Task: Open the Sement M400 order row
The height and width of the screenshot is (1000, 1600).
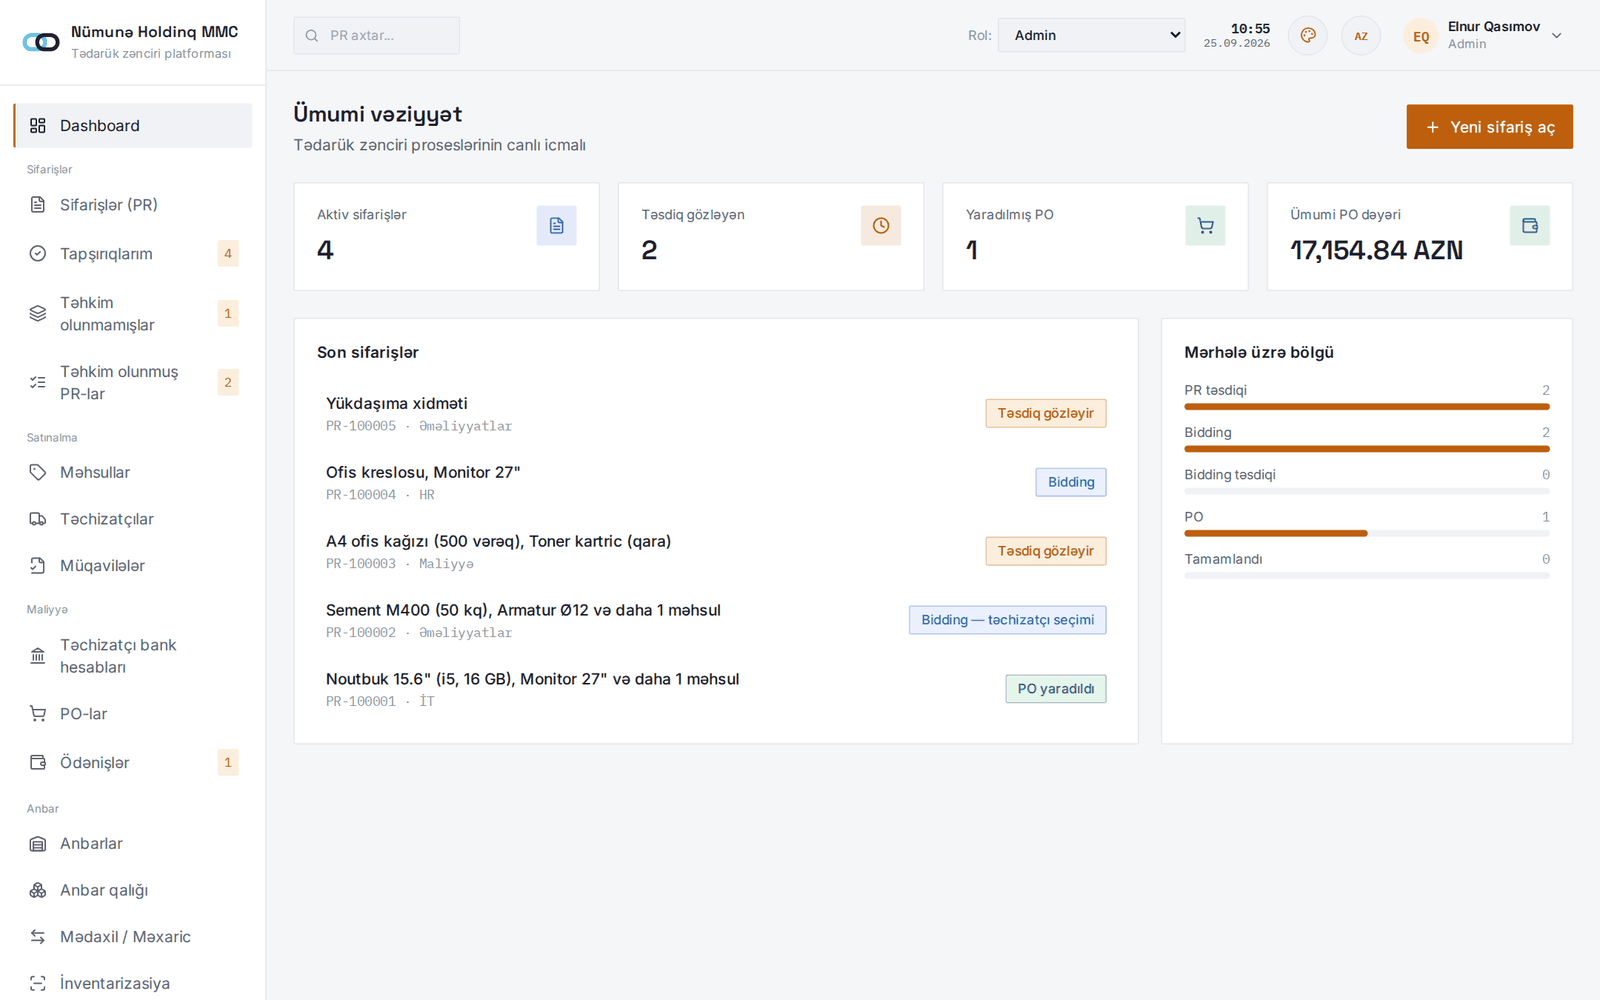Action: (x=716, y=621)
